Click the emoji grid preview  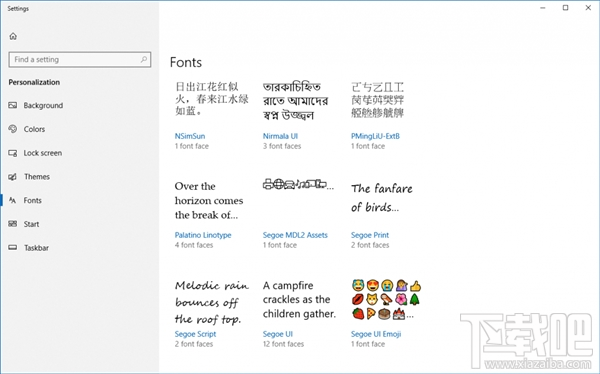[386, 300]
